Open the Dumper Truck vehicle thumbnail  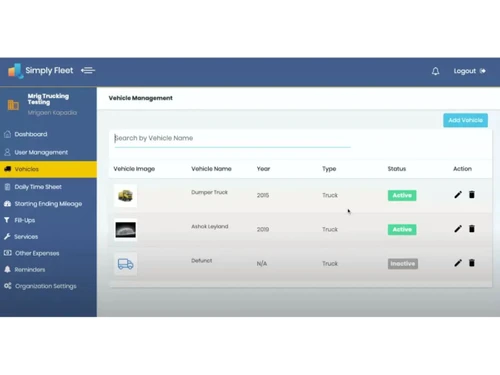point(125,196)
